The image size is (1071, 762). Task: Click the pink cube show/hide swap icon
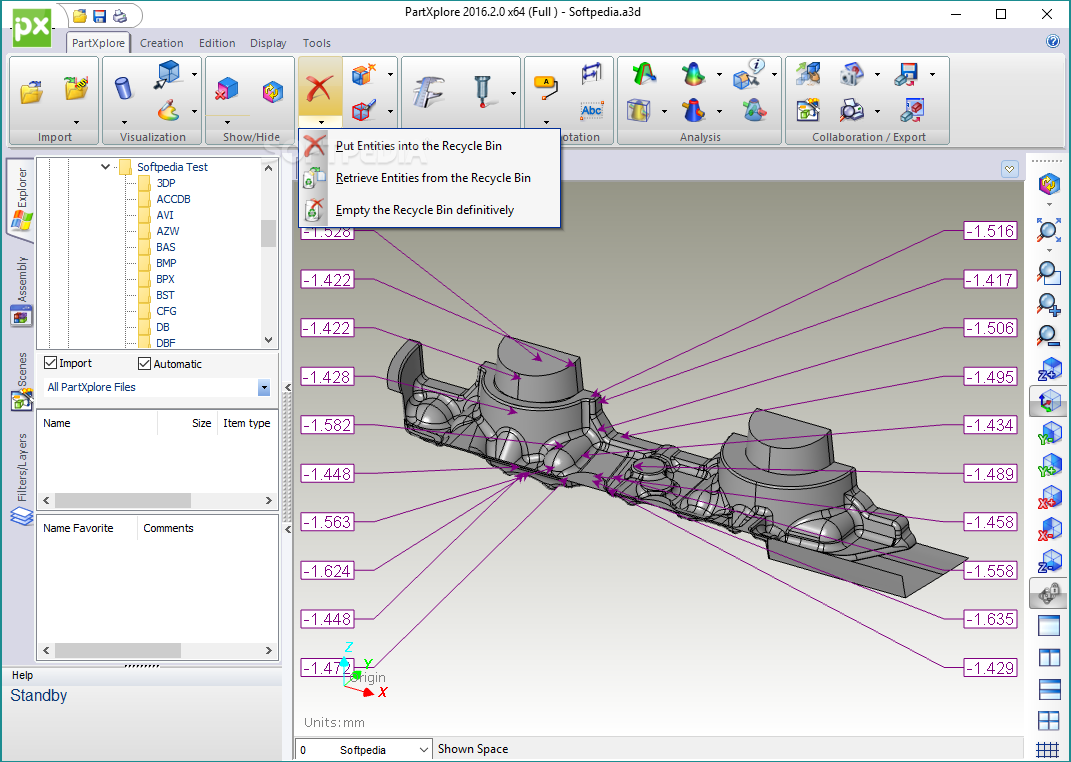point(273,91)
